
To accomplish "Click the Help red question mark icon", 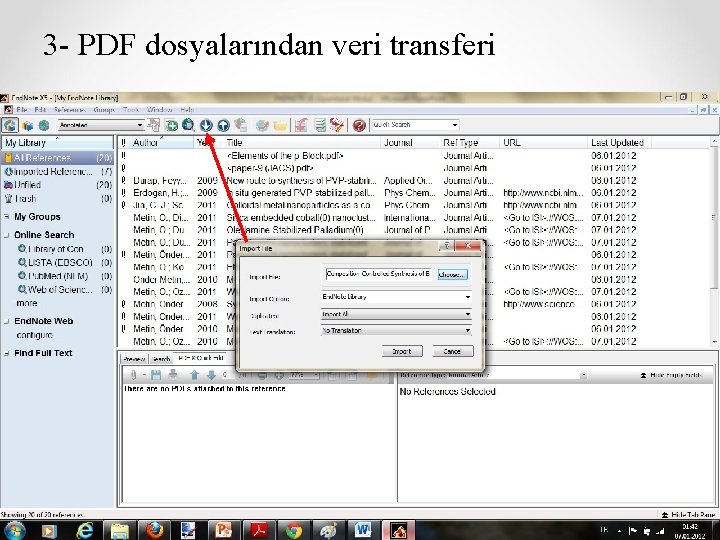I will tap(359, 125).
